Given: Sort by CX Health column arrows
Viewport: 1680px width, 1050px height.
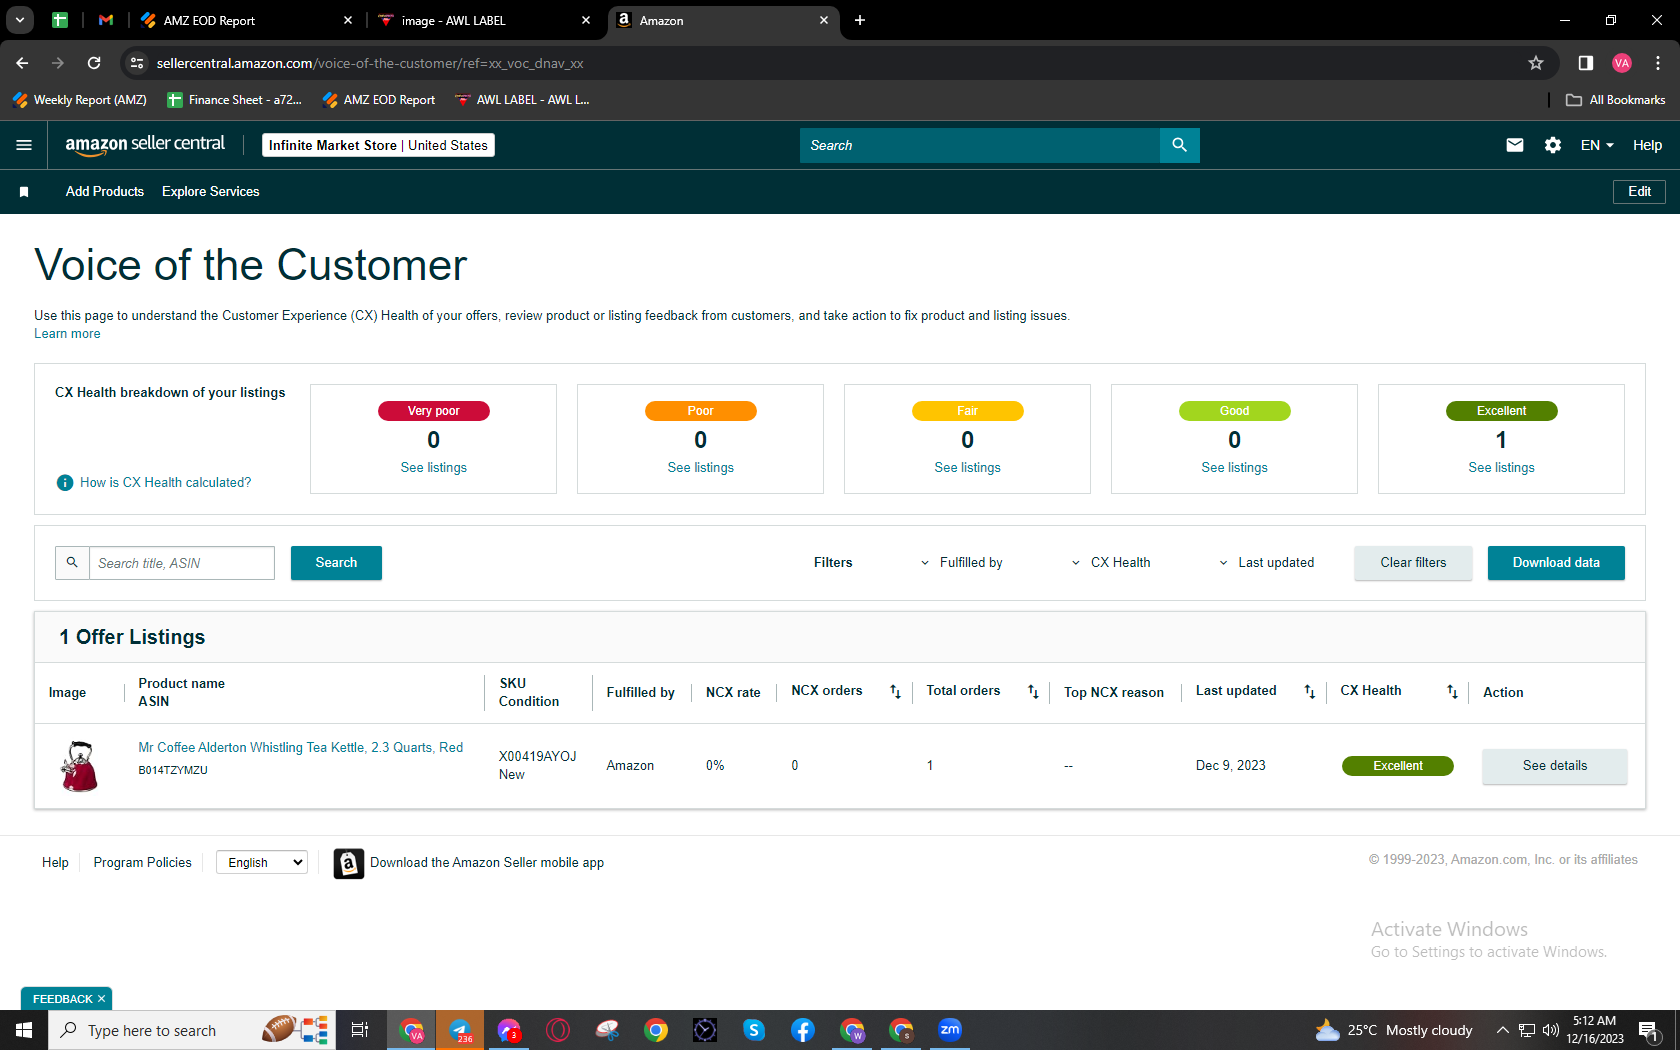Looking at the screenshot, I should 1452,692.
